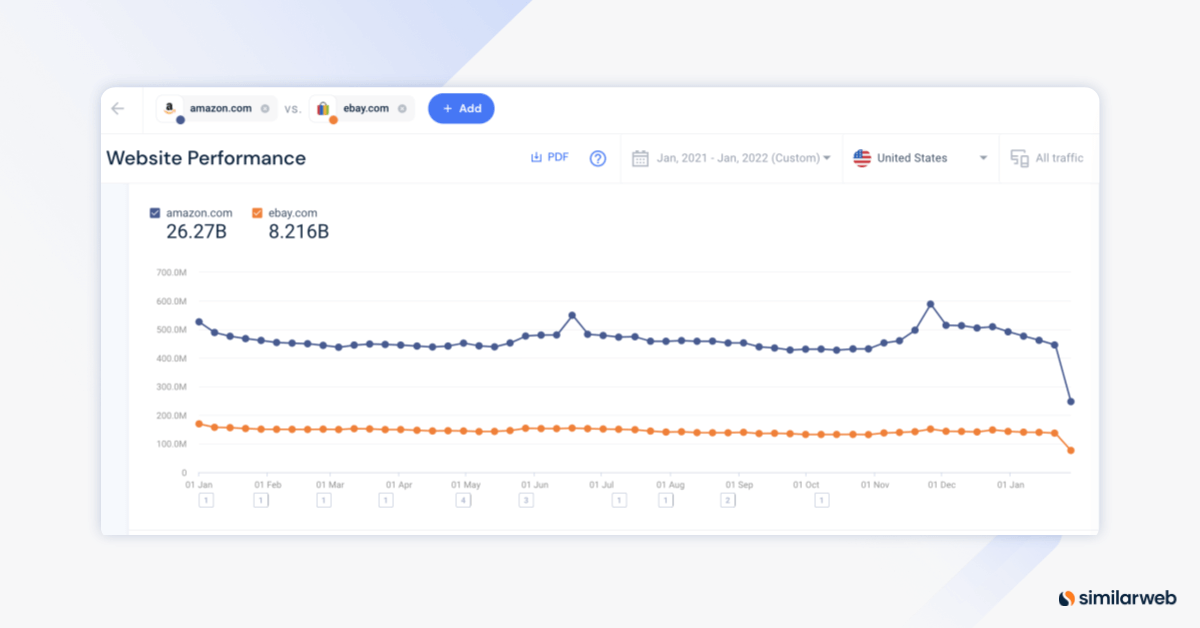Open the event marker numbered 2 under 01 Sep
The image size is (1200, 628).
pyautogui.click(x=728, y=500)
